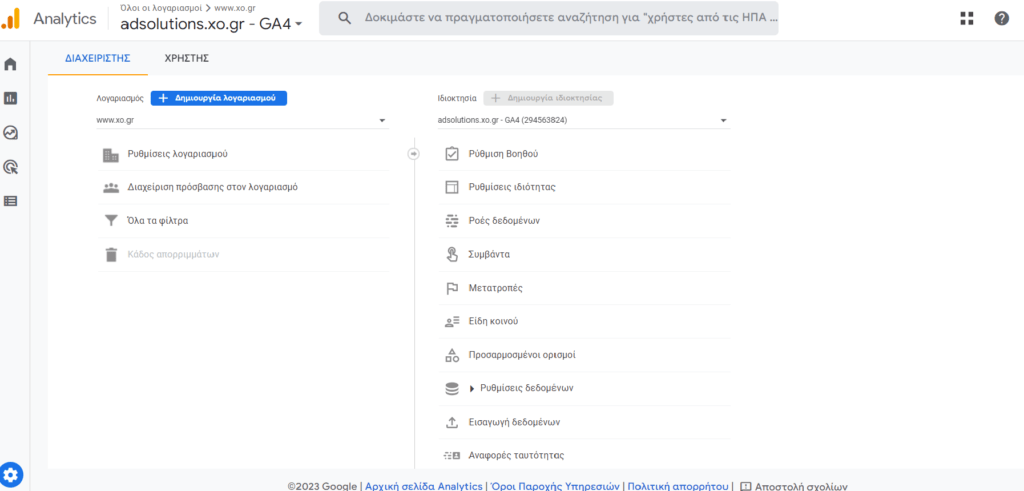Click the Εισαγωγή δεδομένων upload icon

pyautogui.click(x=452, y=422)
